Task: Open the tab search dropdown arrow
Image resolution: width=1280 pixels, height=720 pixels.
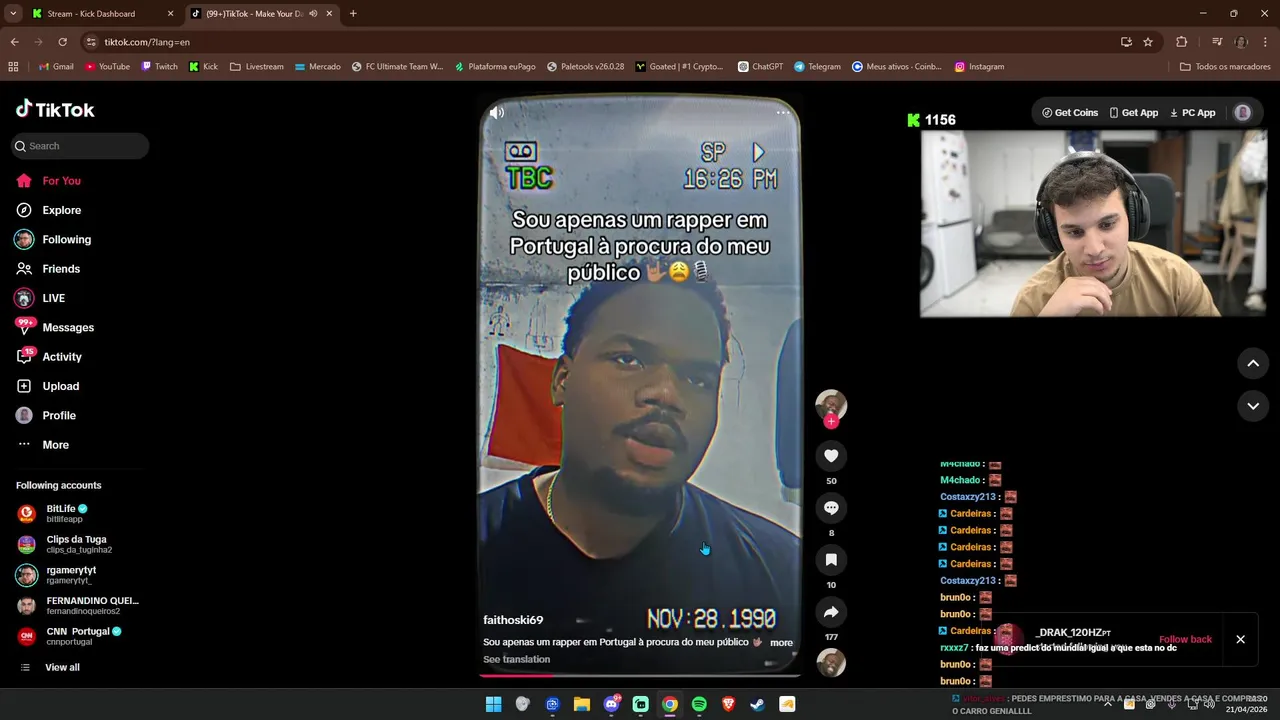Action: coord(13,14)
